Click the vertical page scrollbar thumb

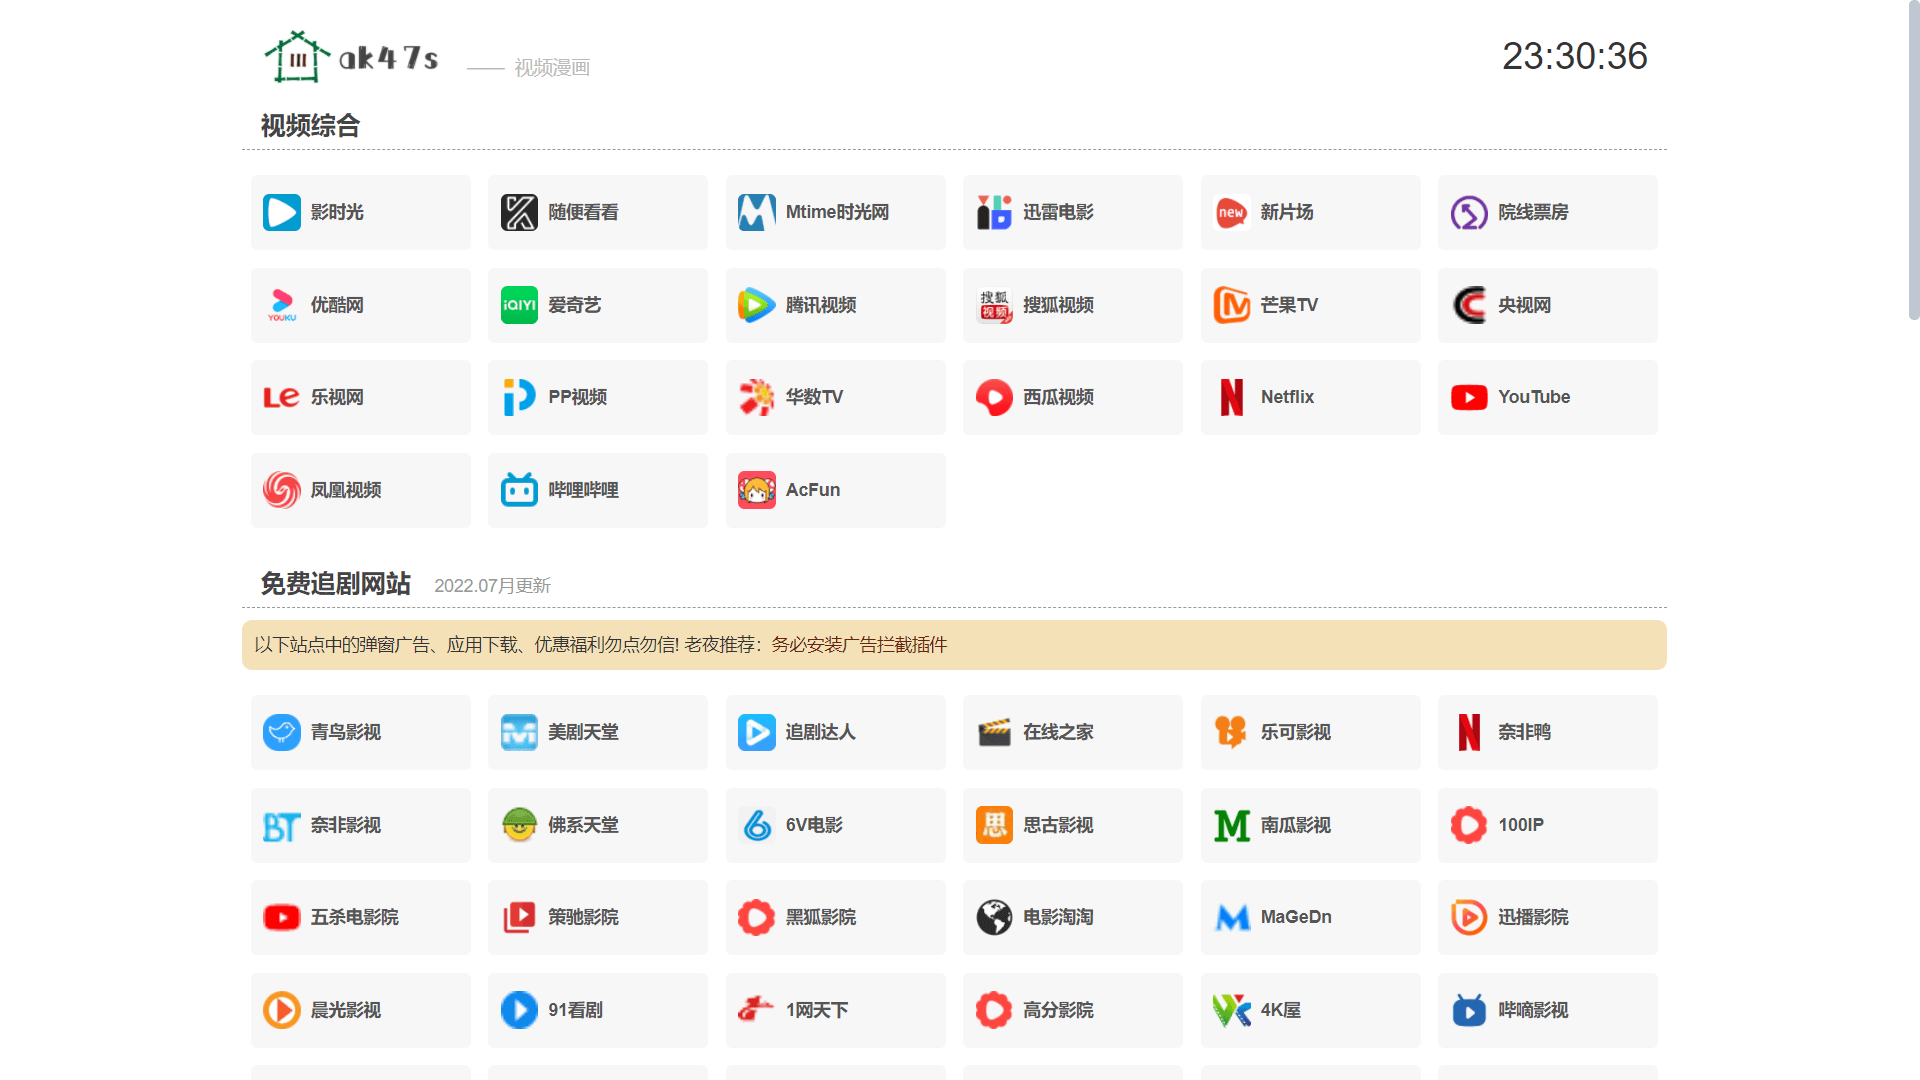(1913, 160)
